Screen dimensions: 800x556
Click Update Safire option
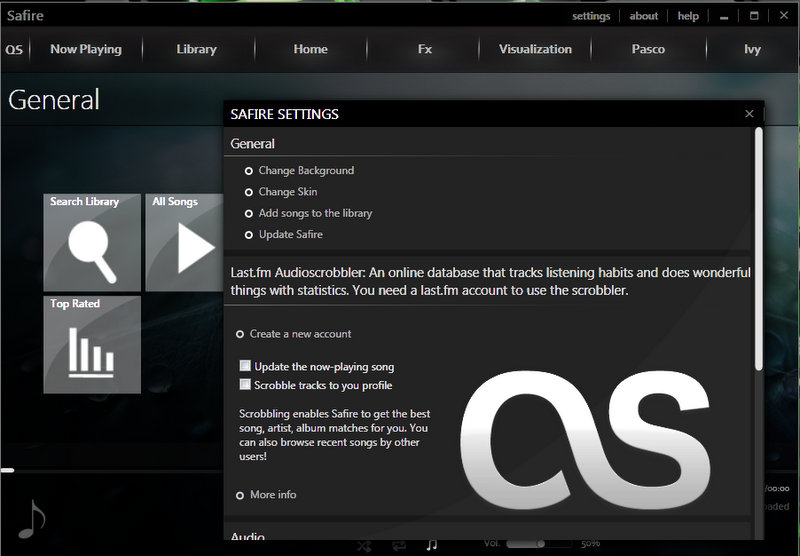pos(284,235)
